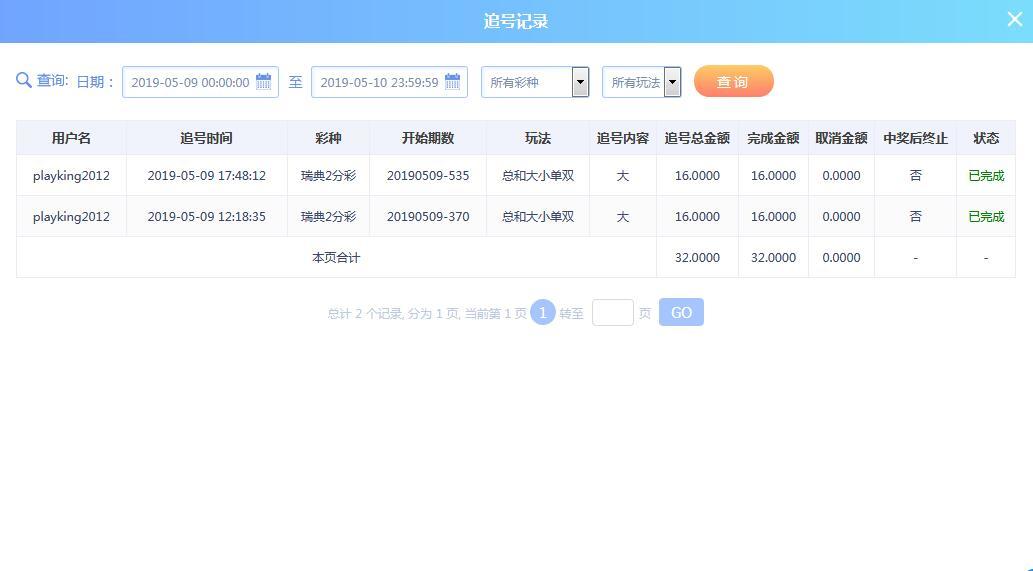Viewport: 1033px width, 571px height.
Task: Select page 1 in pagination
Action: coord(542,313)
